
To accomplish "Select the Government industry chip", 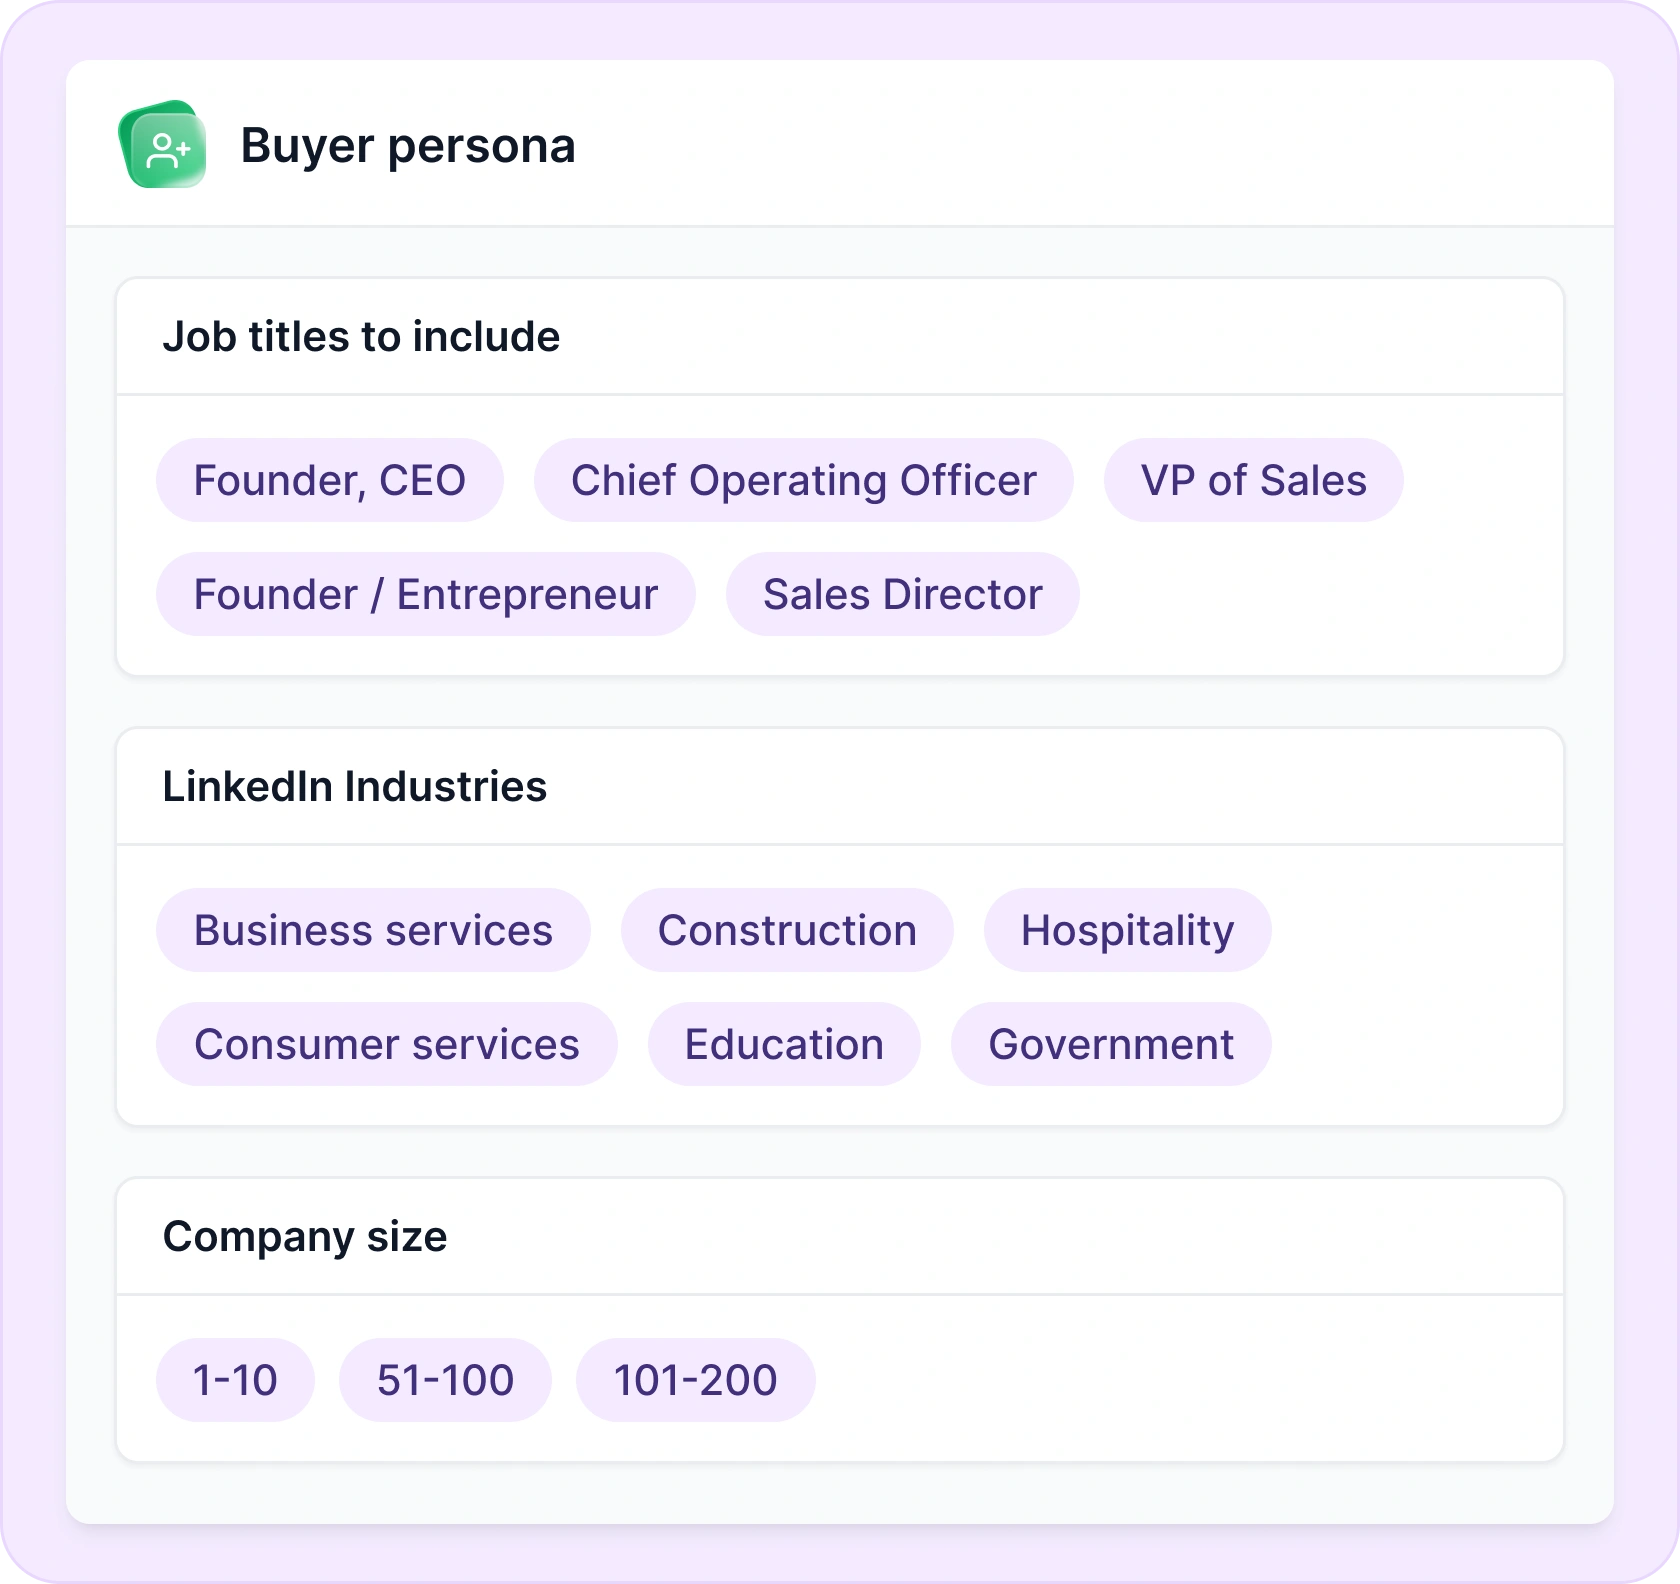I will pos(1111,1044).
